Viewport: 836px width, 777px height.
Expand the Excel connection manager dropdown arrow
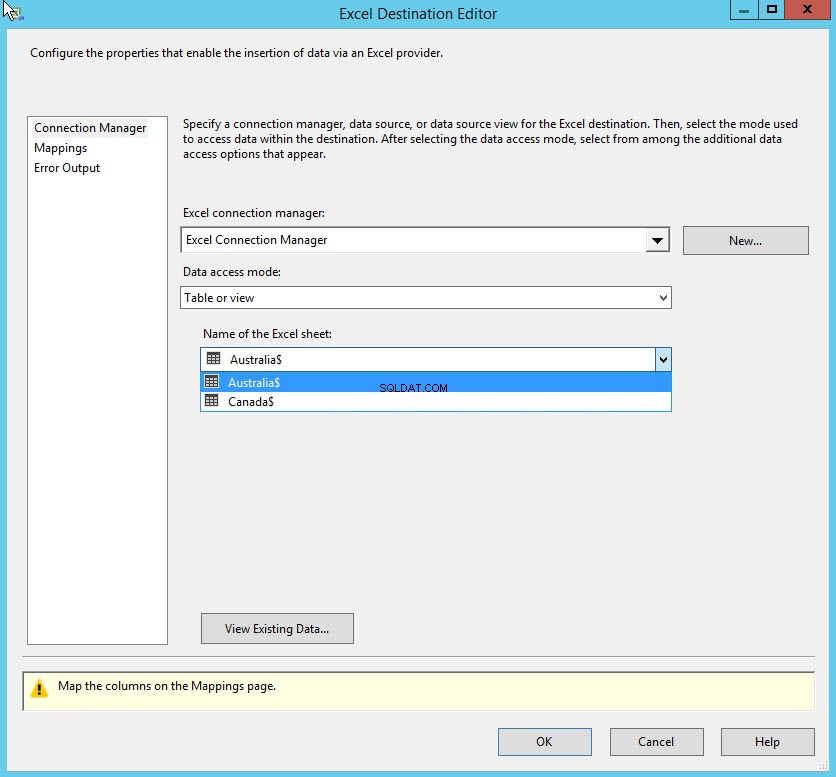click(x=657, y=240)
